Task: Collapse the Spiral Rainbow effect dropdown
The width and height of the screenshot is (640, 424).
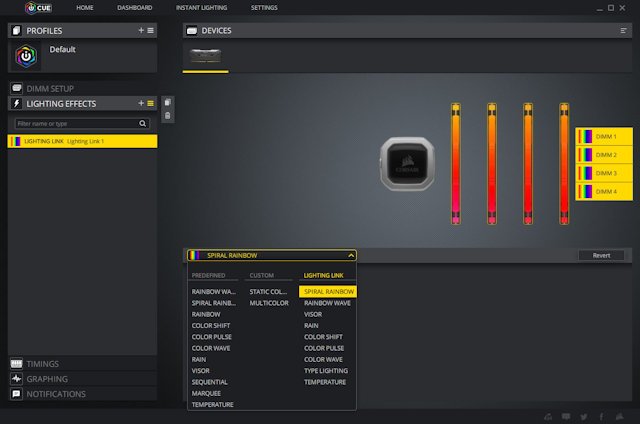Action: pos(351,255)
